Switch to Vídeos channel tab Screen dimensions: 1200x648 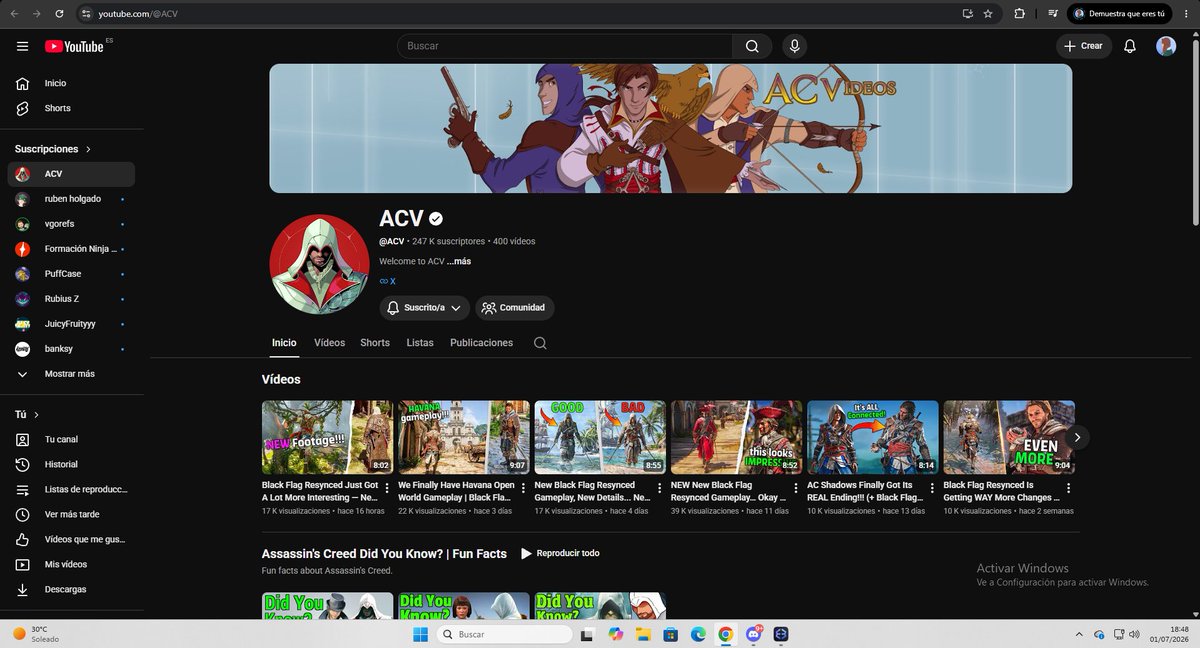329,343
